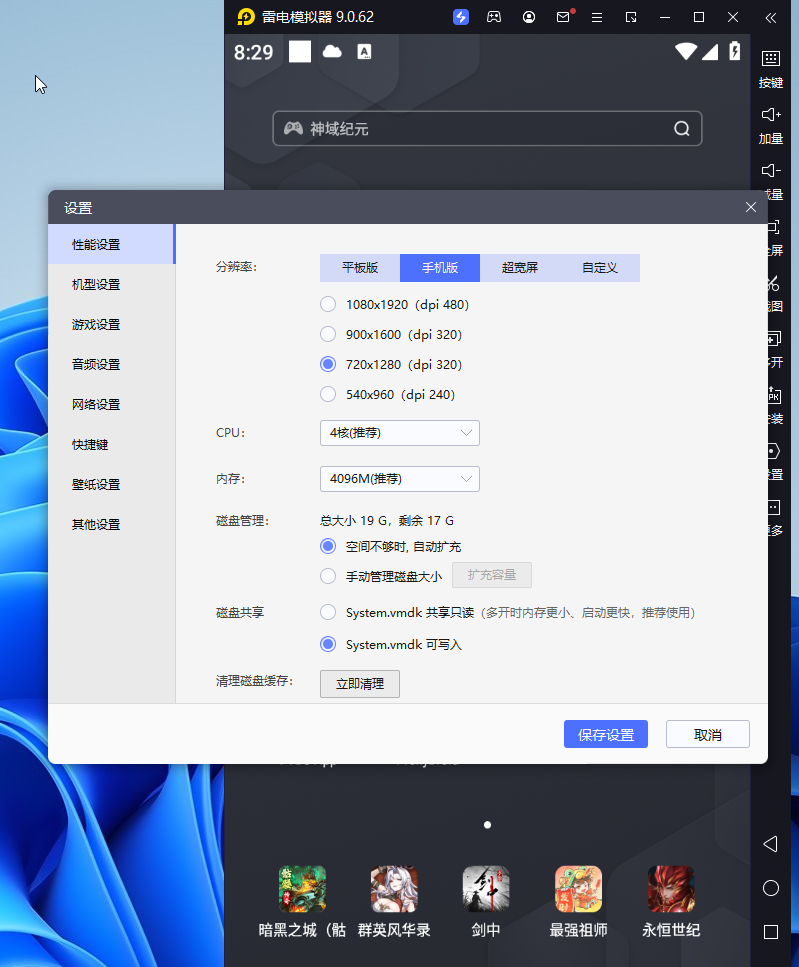Screen dimensions: 799x967
Task: Select the 1080x1920 (dpi 480) resolution
Action: pyautogui.click(x=328, y=304)
